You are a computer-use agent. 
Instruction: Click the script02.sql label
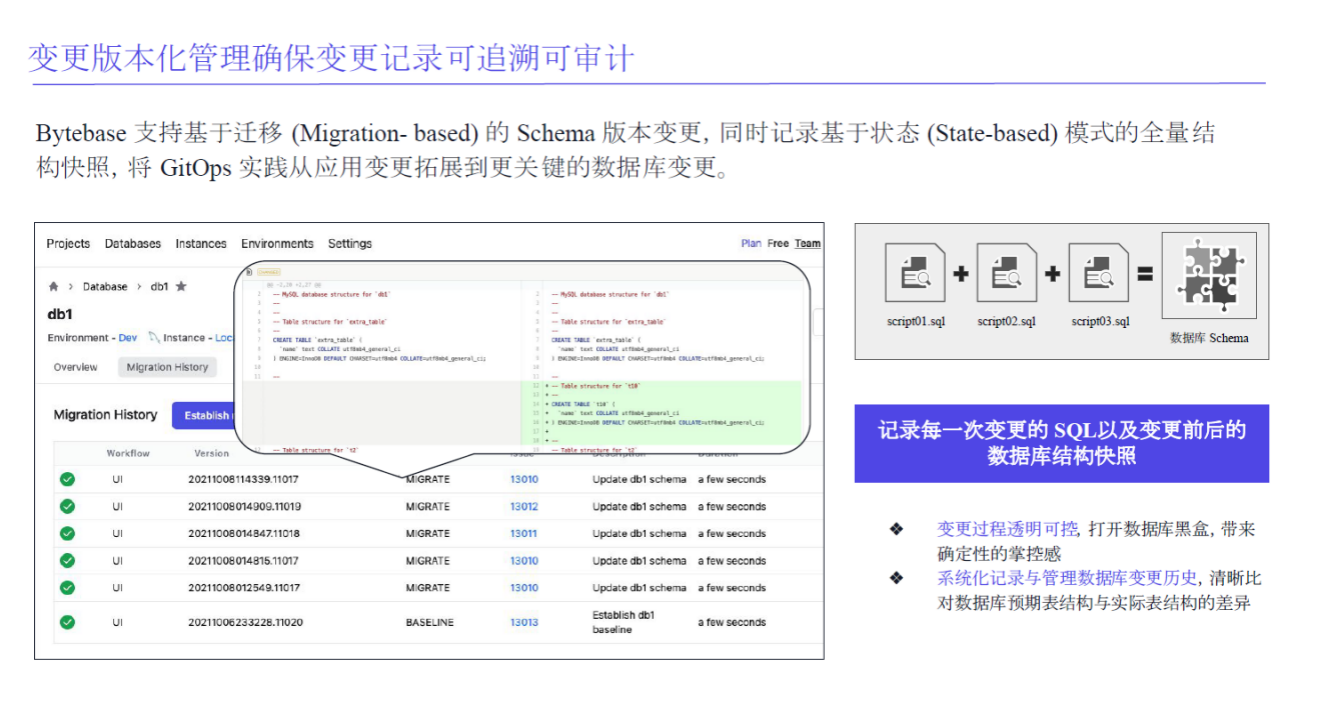pyautogui.click(x=1007, y=321)
